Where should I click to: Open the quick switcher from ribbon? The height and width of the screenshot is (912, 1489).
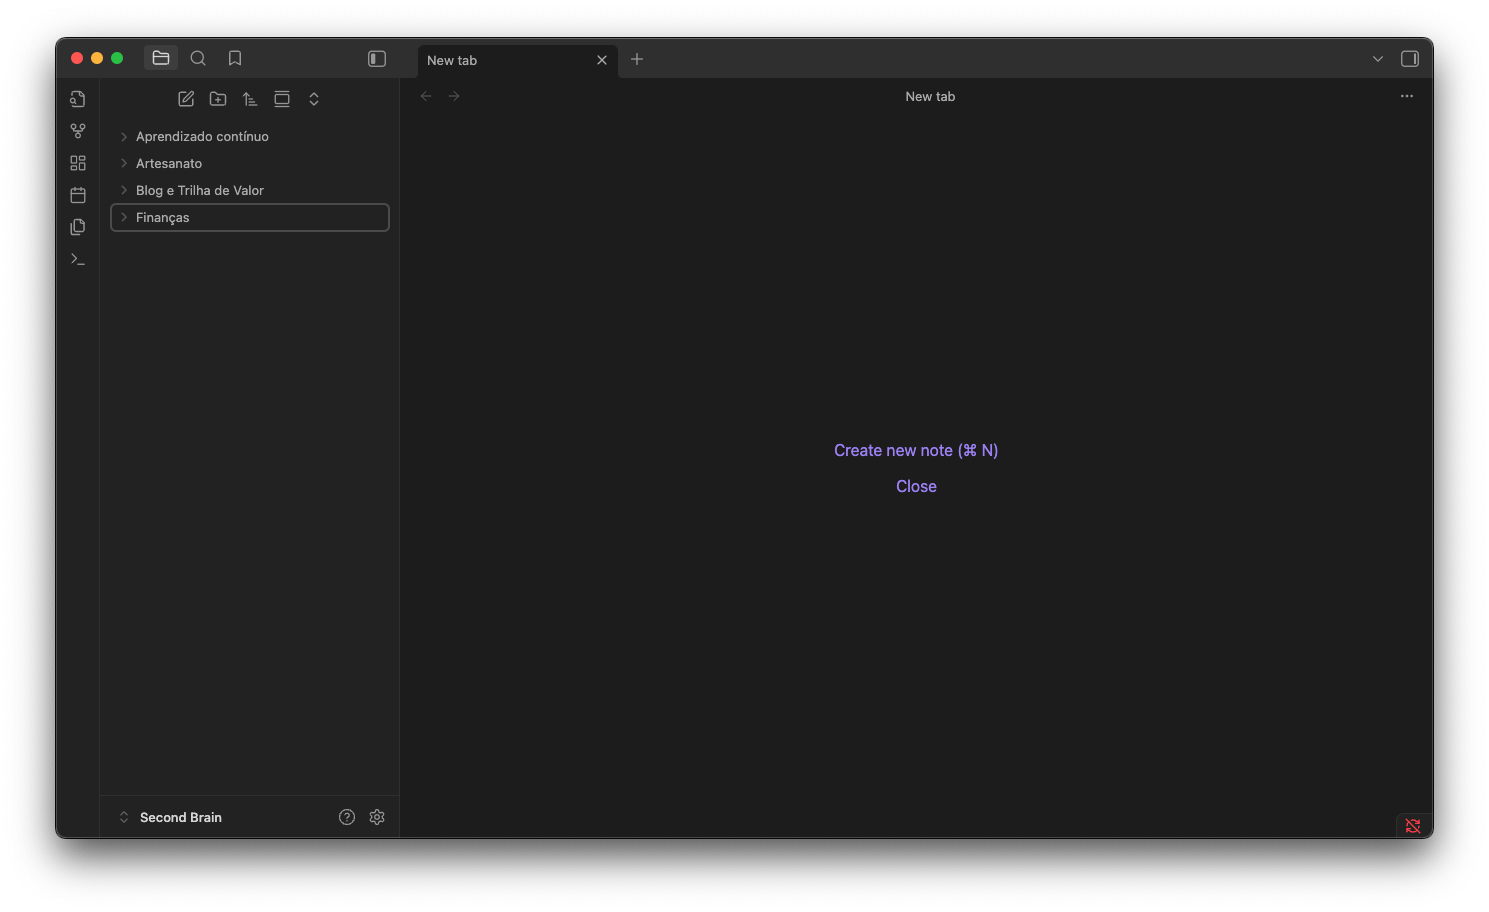pos(78,99)
